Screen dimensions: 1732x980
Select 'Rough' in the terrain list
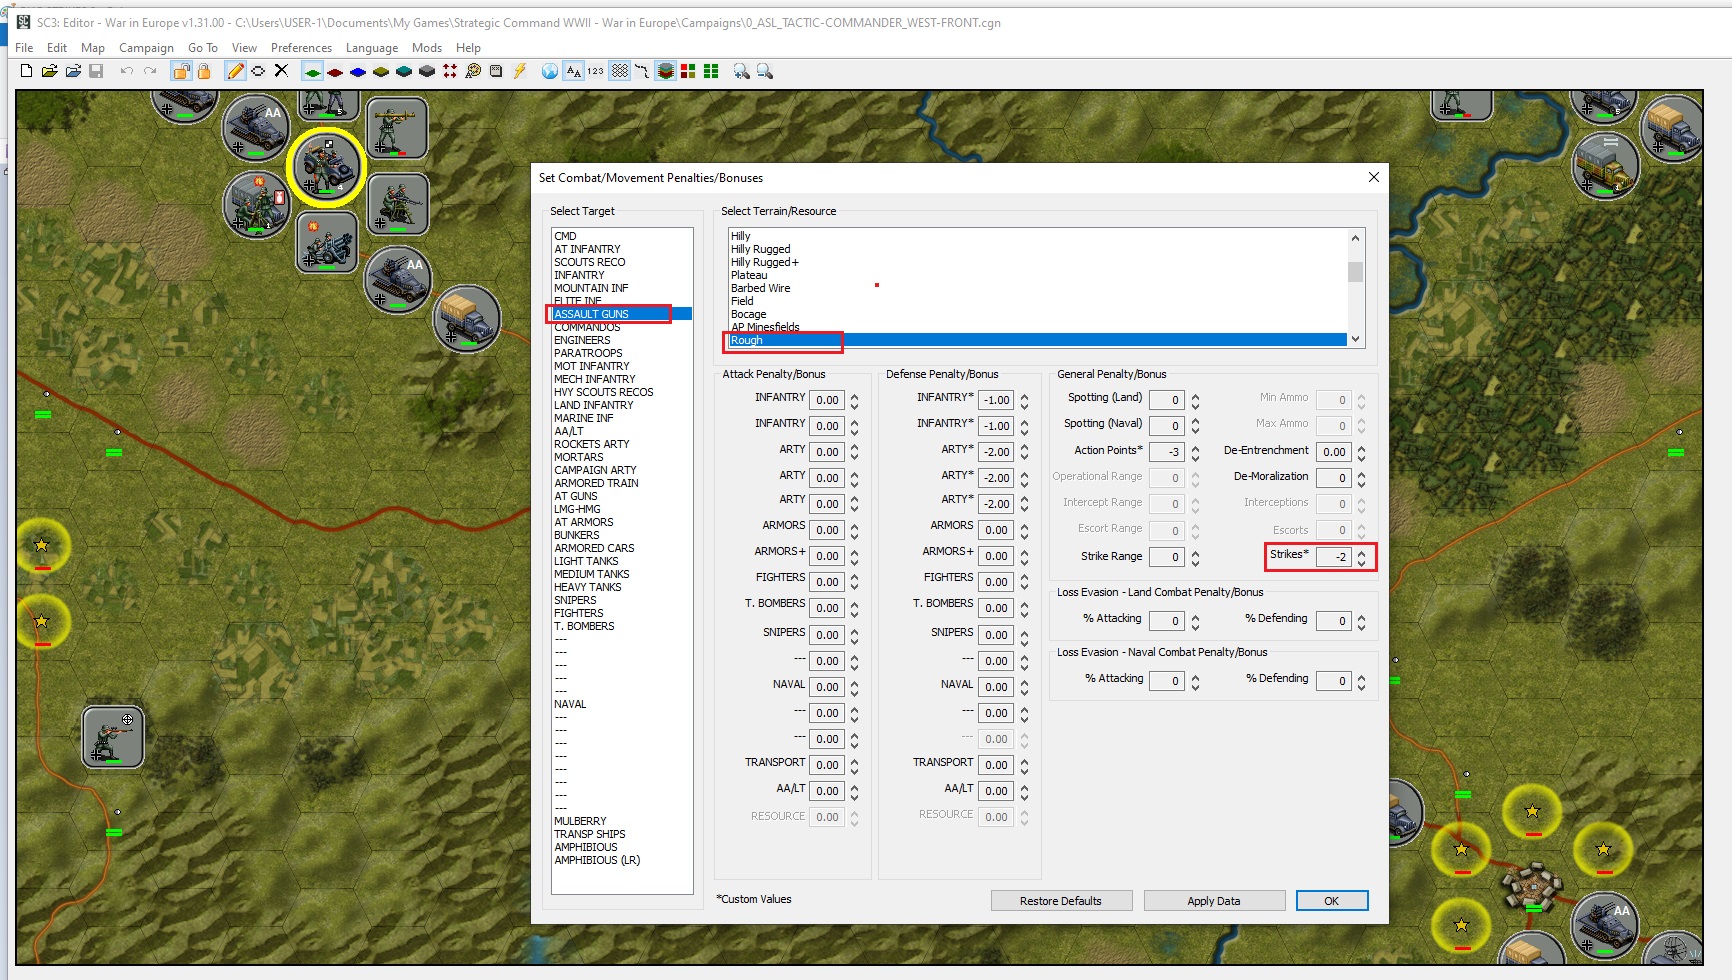coord(1038,340)
